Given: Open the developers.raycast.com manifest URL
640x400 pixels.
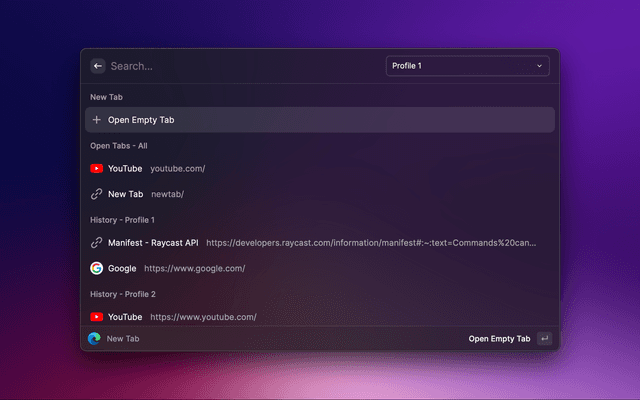Looking at the screenshot, I should [x=370, y=243].
